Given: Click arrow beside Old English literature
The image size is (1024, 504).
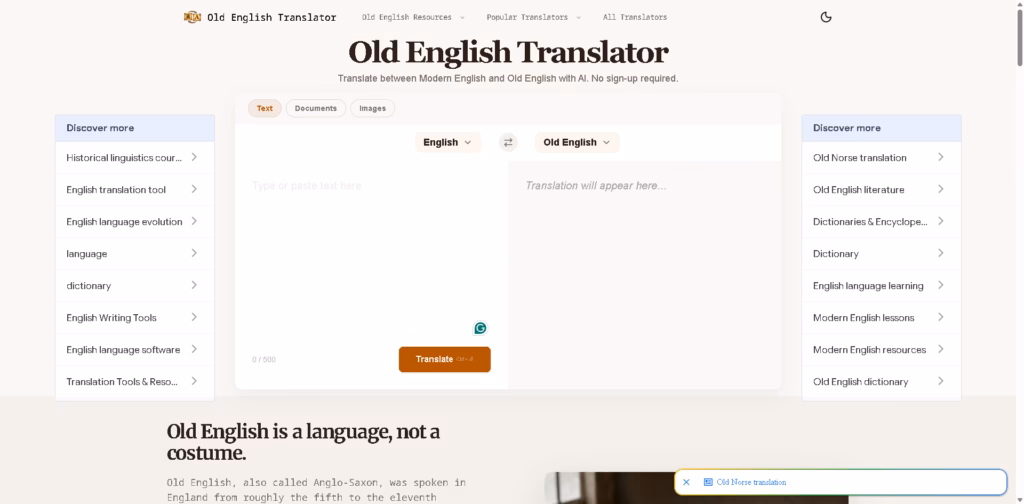Looking at the screenshot, I should pyautogui.click(x=940, y=189).
